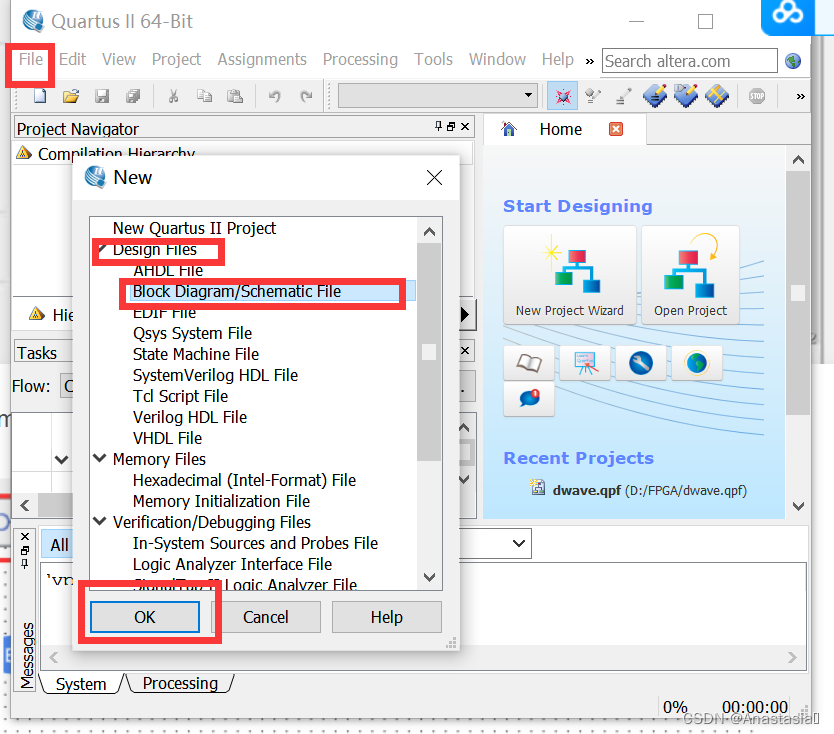Click the Save All toolbar icon
The image size is (834, 734).
coord(133,96)
